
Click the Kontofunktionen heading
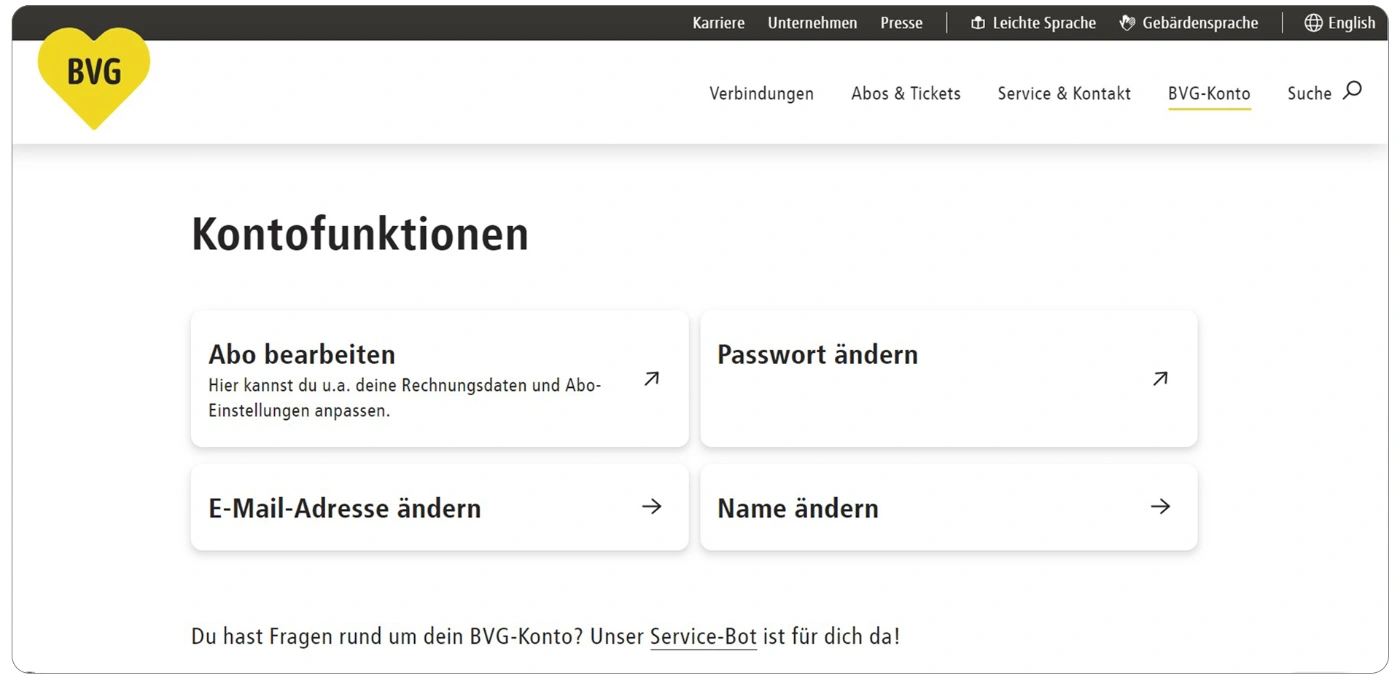tap(360, 234)
